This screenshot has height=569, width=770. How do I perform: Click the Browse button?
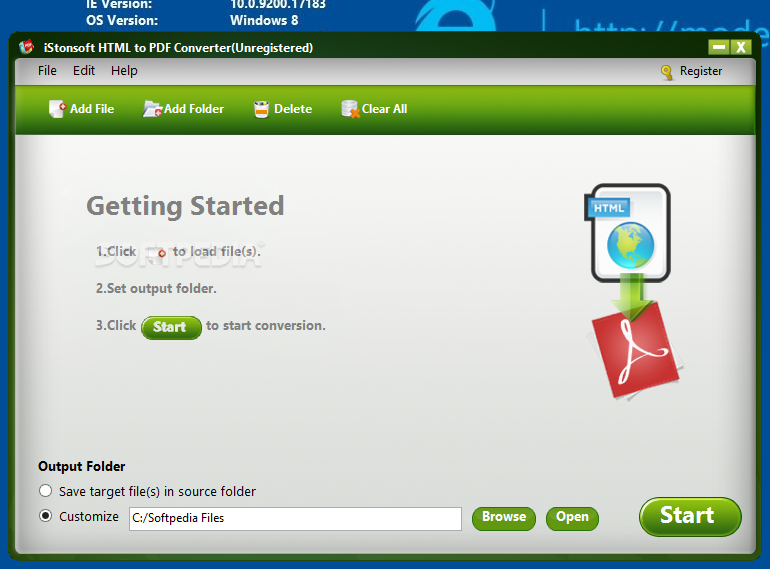coord(504,518)
